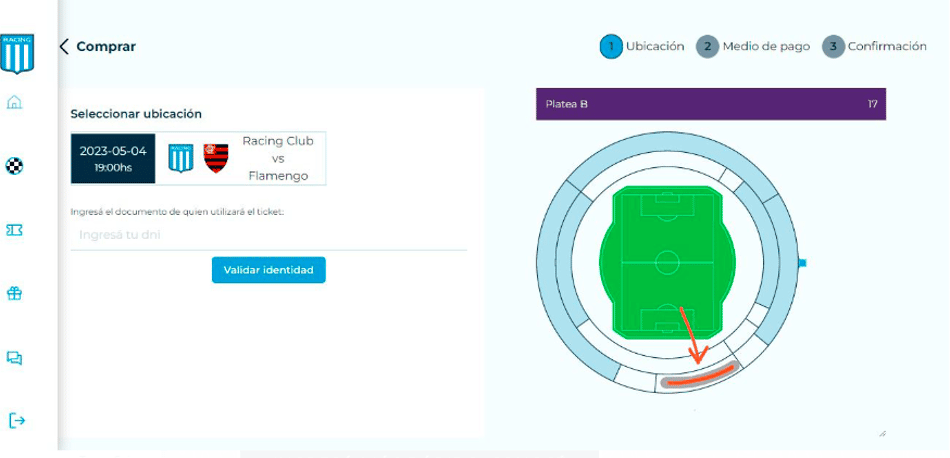
Task: Click the Racing Club crest logo in the sidebar
Action: pos(17,53)
